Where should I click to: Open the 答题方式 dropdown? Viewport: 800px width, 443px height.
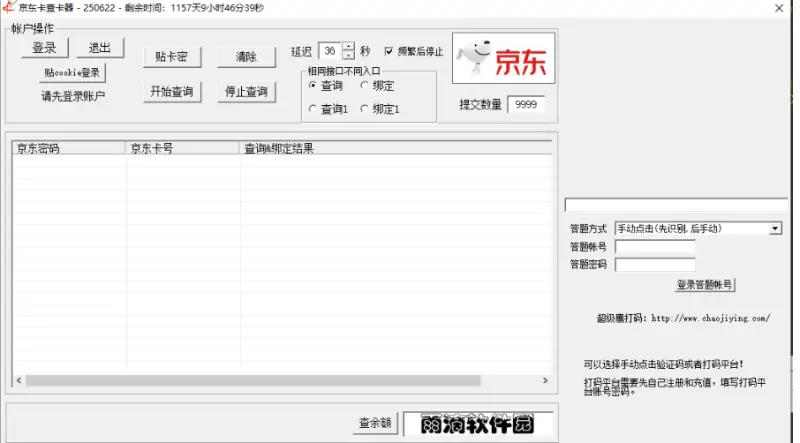tap(776, 228)
